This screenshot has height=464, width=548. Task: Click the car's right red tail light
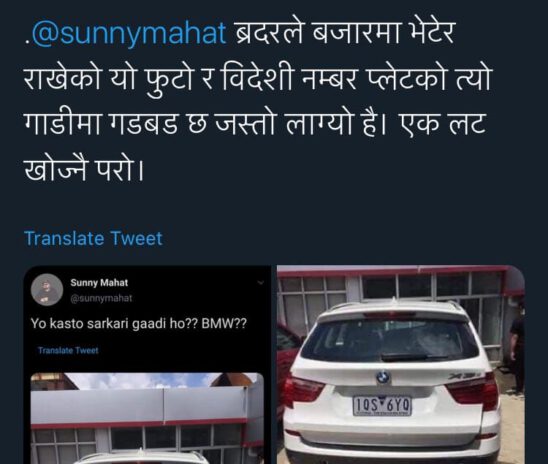click(x=472, y=390)
